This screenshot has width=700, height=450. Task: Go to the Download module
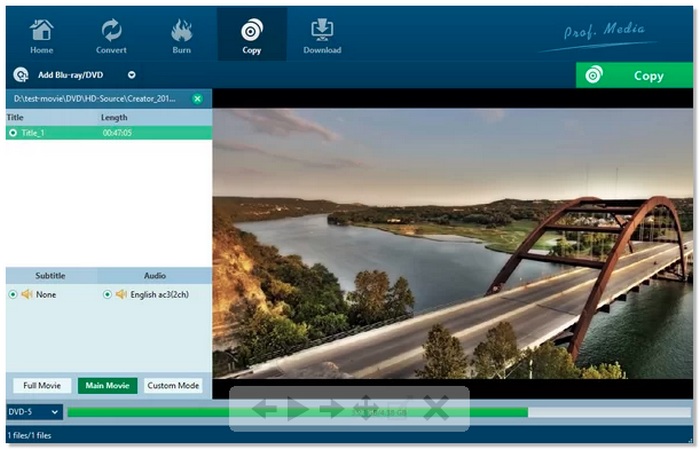coord(322,35)
